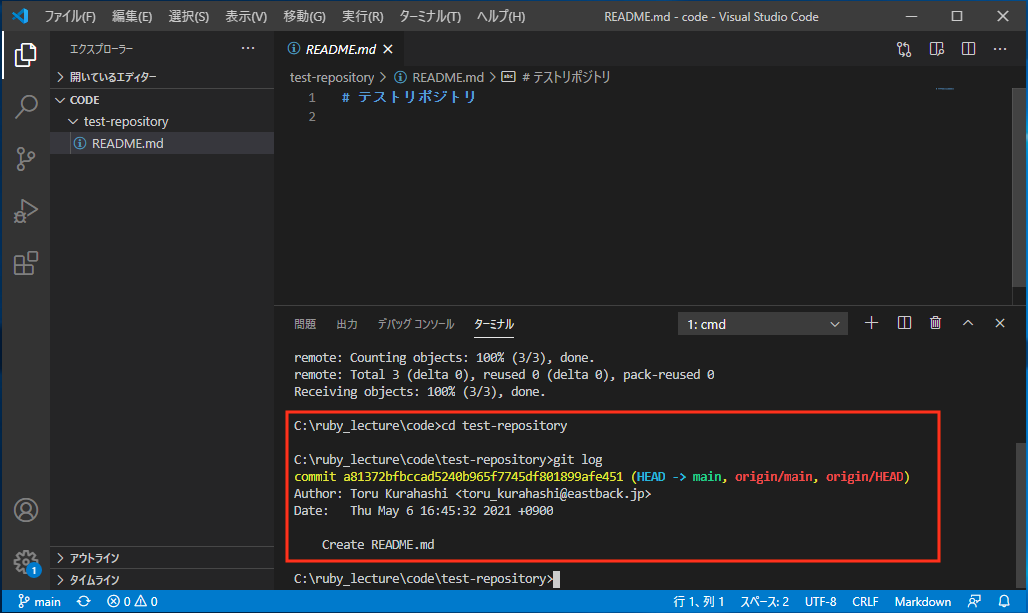1028x613 pixels.
Task: Open the 表示(V) menu
Action: (x=246, y=16)
